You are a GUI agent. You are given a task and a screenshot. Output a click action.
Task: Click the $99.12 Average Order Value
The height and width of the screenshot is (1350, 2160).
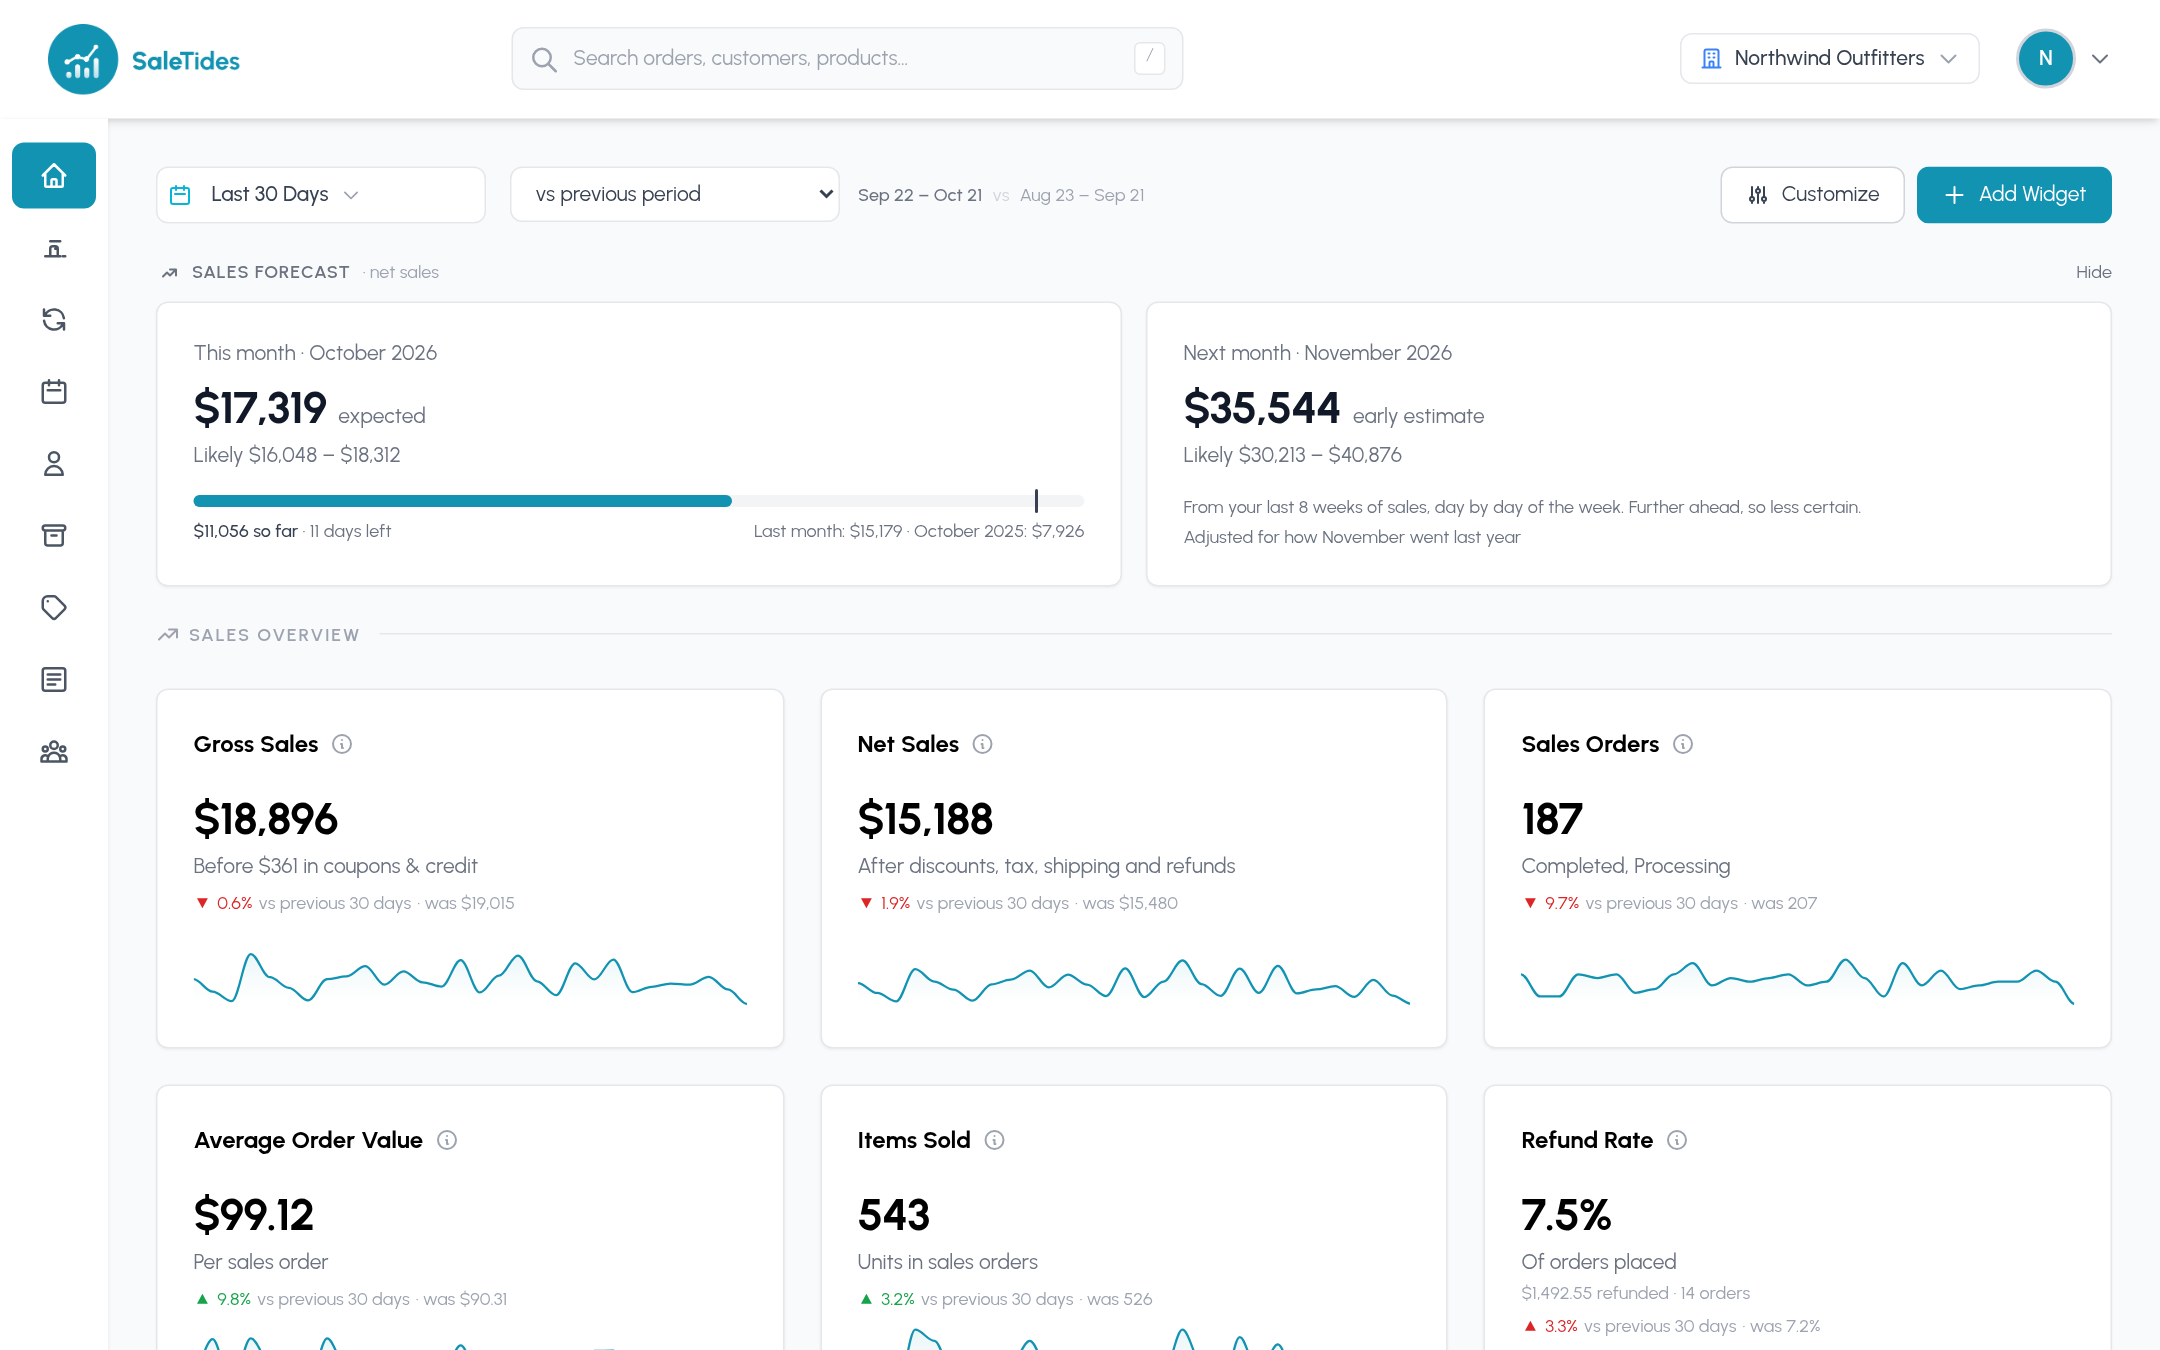pyautogui.click(x=253, y=1215)
